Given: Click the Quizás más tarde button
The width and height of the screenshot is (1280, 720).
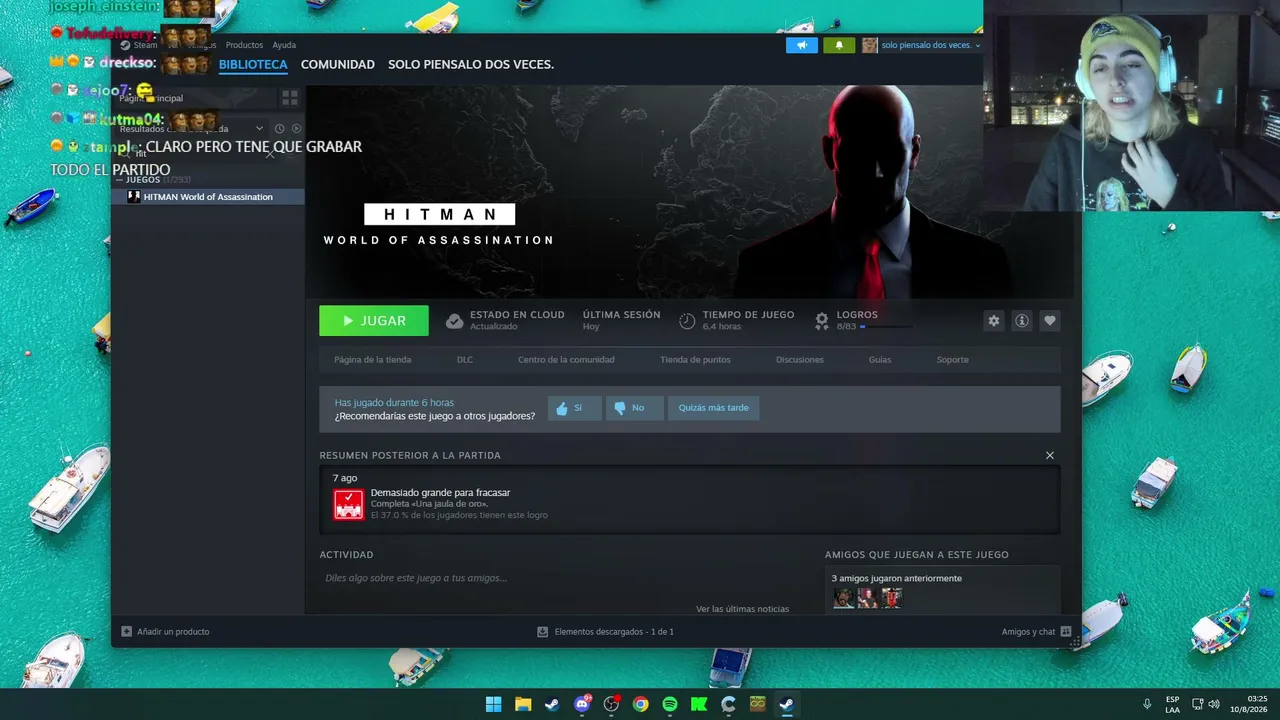Looking at the screenshot, I should click(x=713, y=408).
